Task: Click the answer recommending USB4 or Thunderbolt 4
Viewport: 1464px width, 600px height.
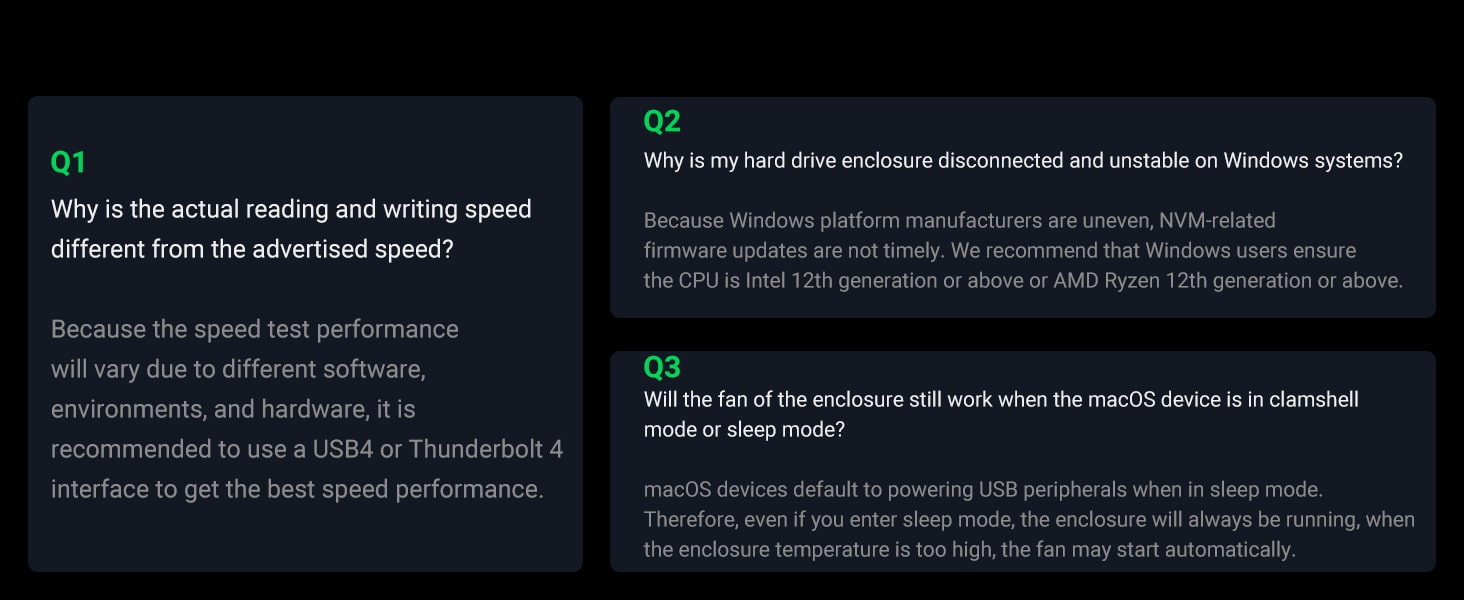Action: pyautogui.click(x=307, y=409)
